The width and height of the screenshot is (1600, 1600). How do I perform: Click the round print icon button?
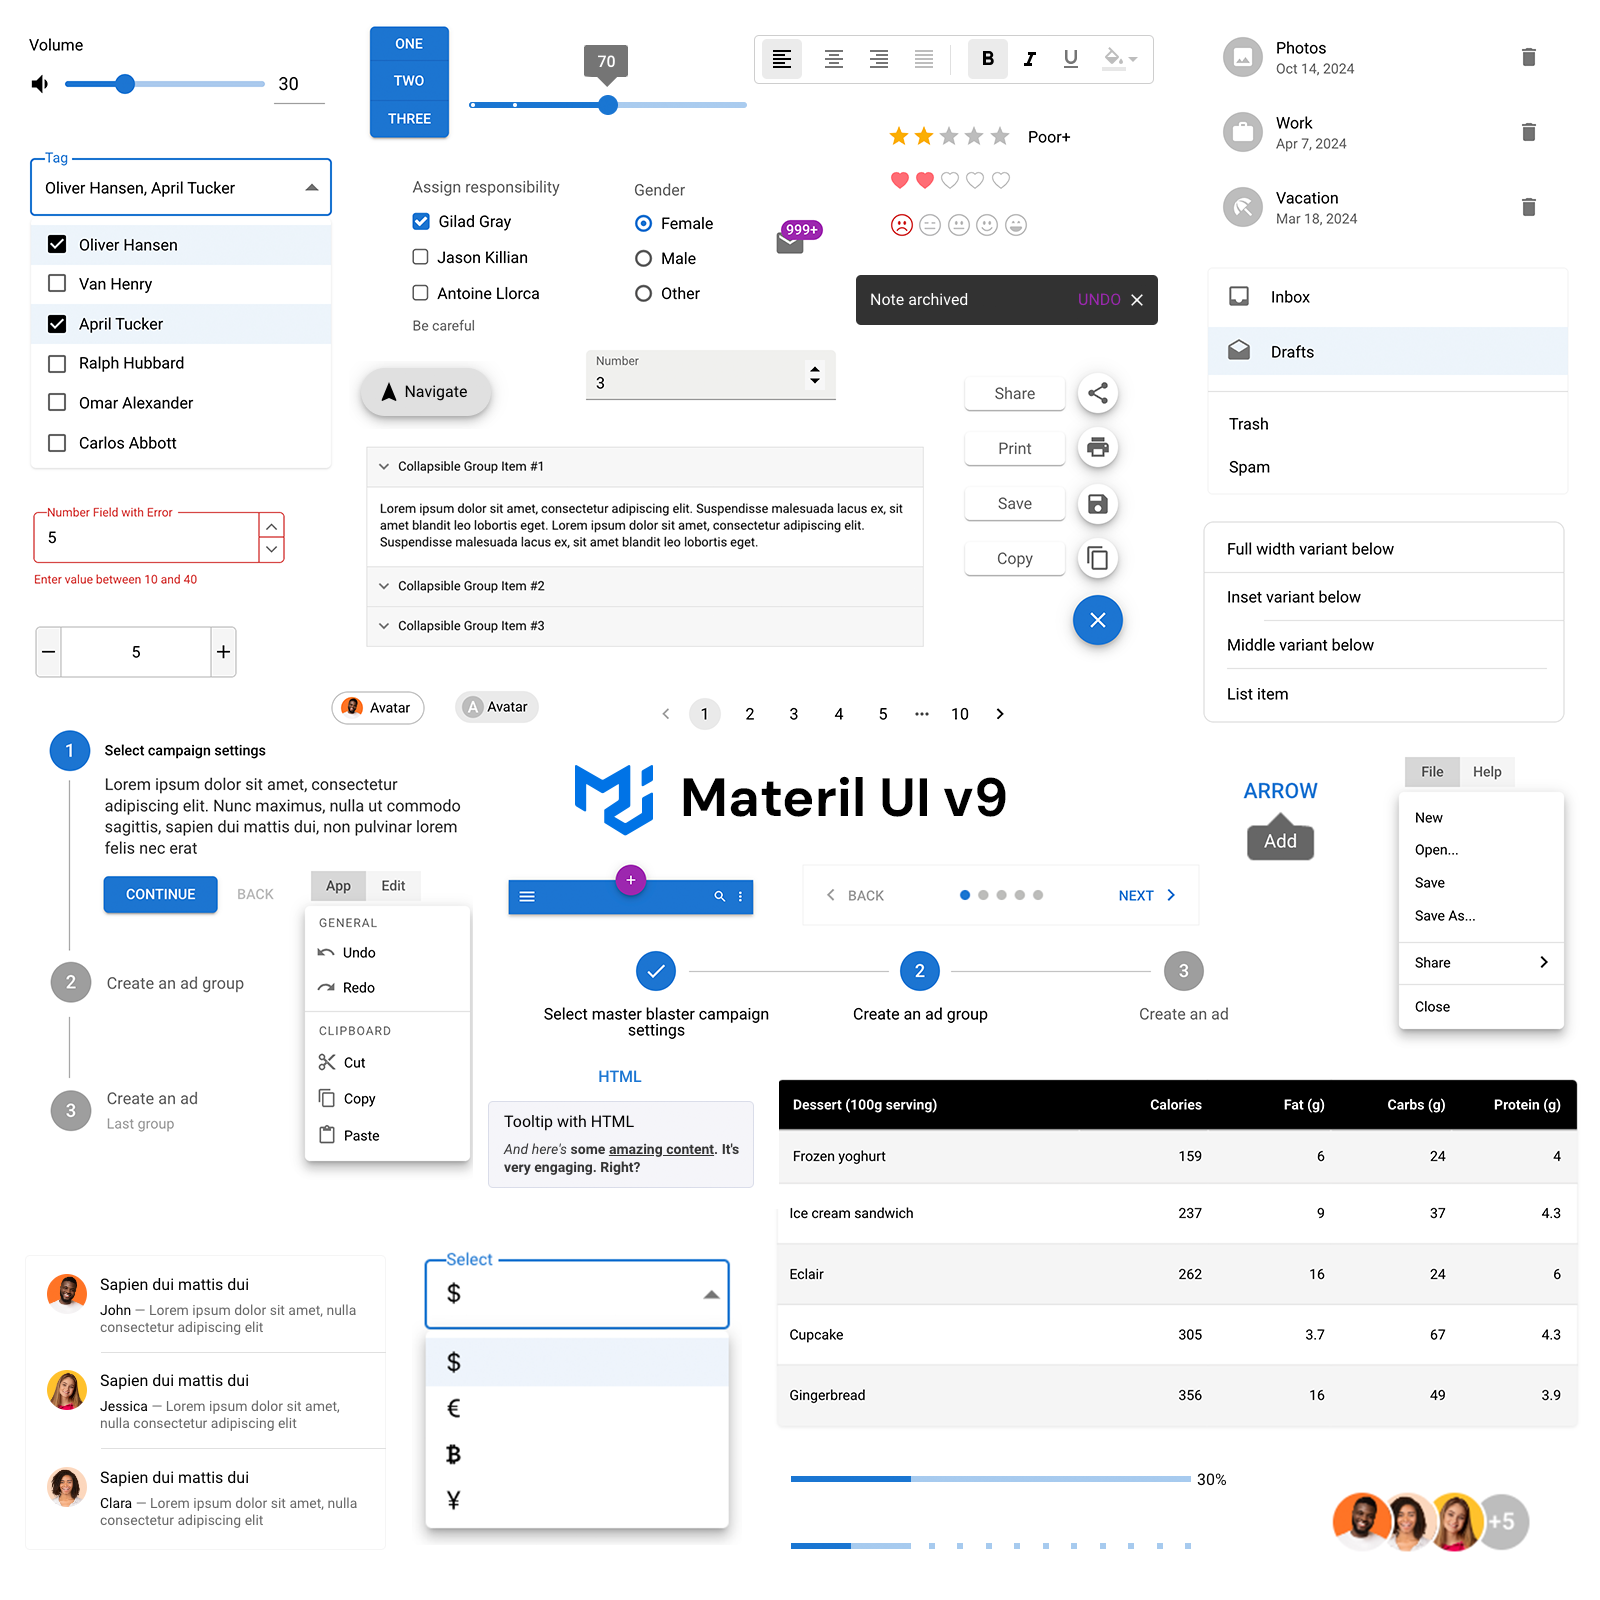1097,448
